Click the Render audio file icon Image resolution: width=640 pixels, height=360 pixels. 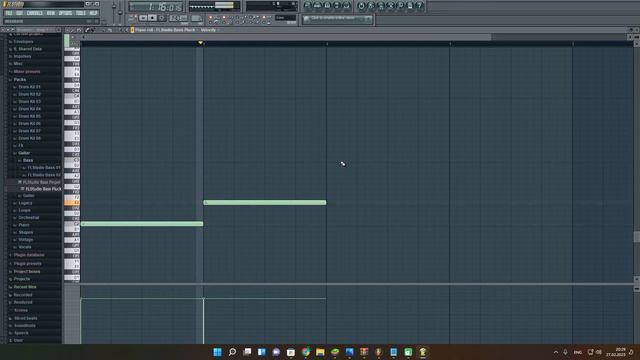381,6
